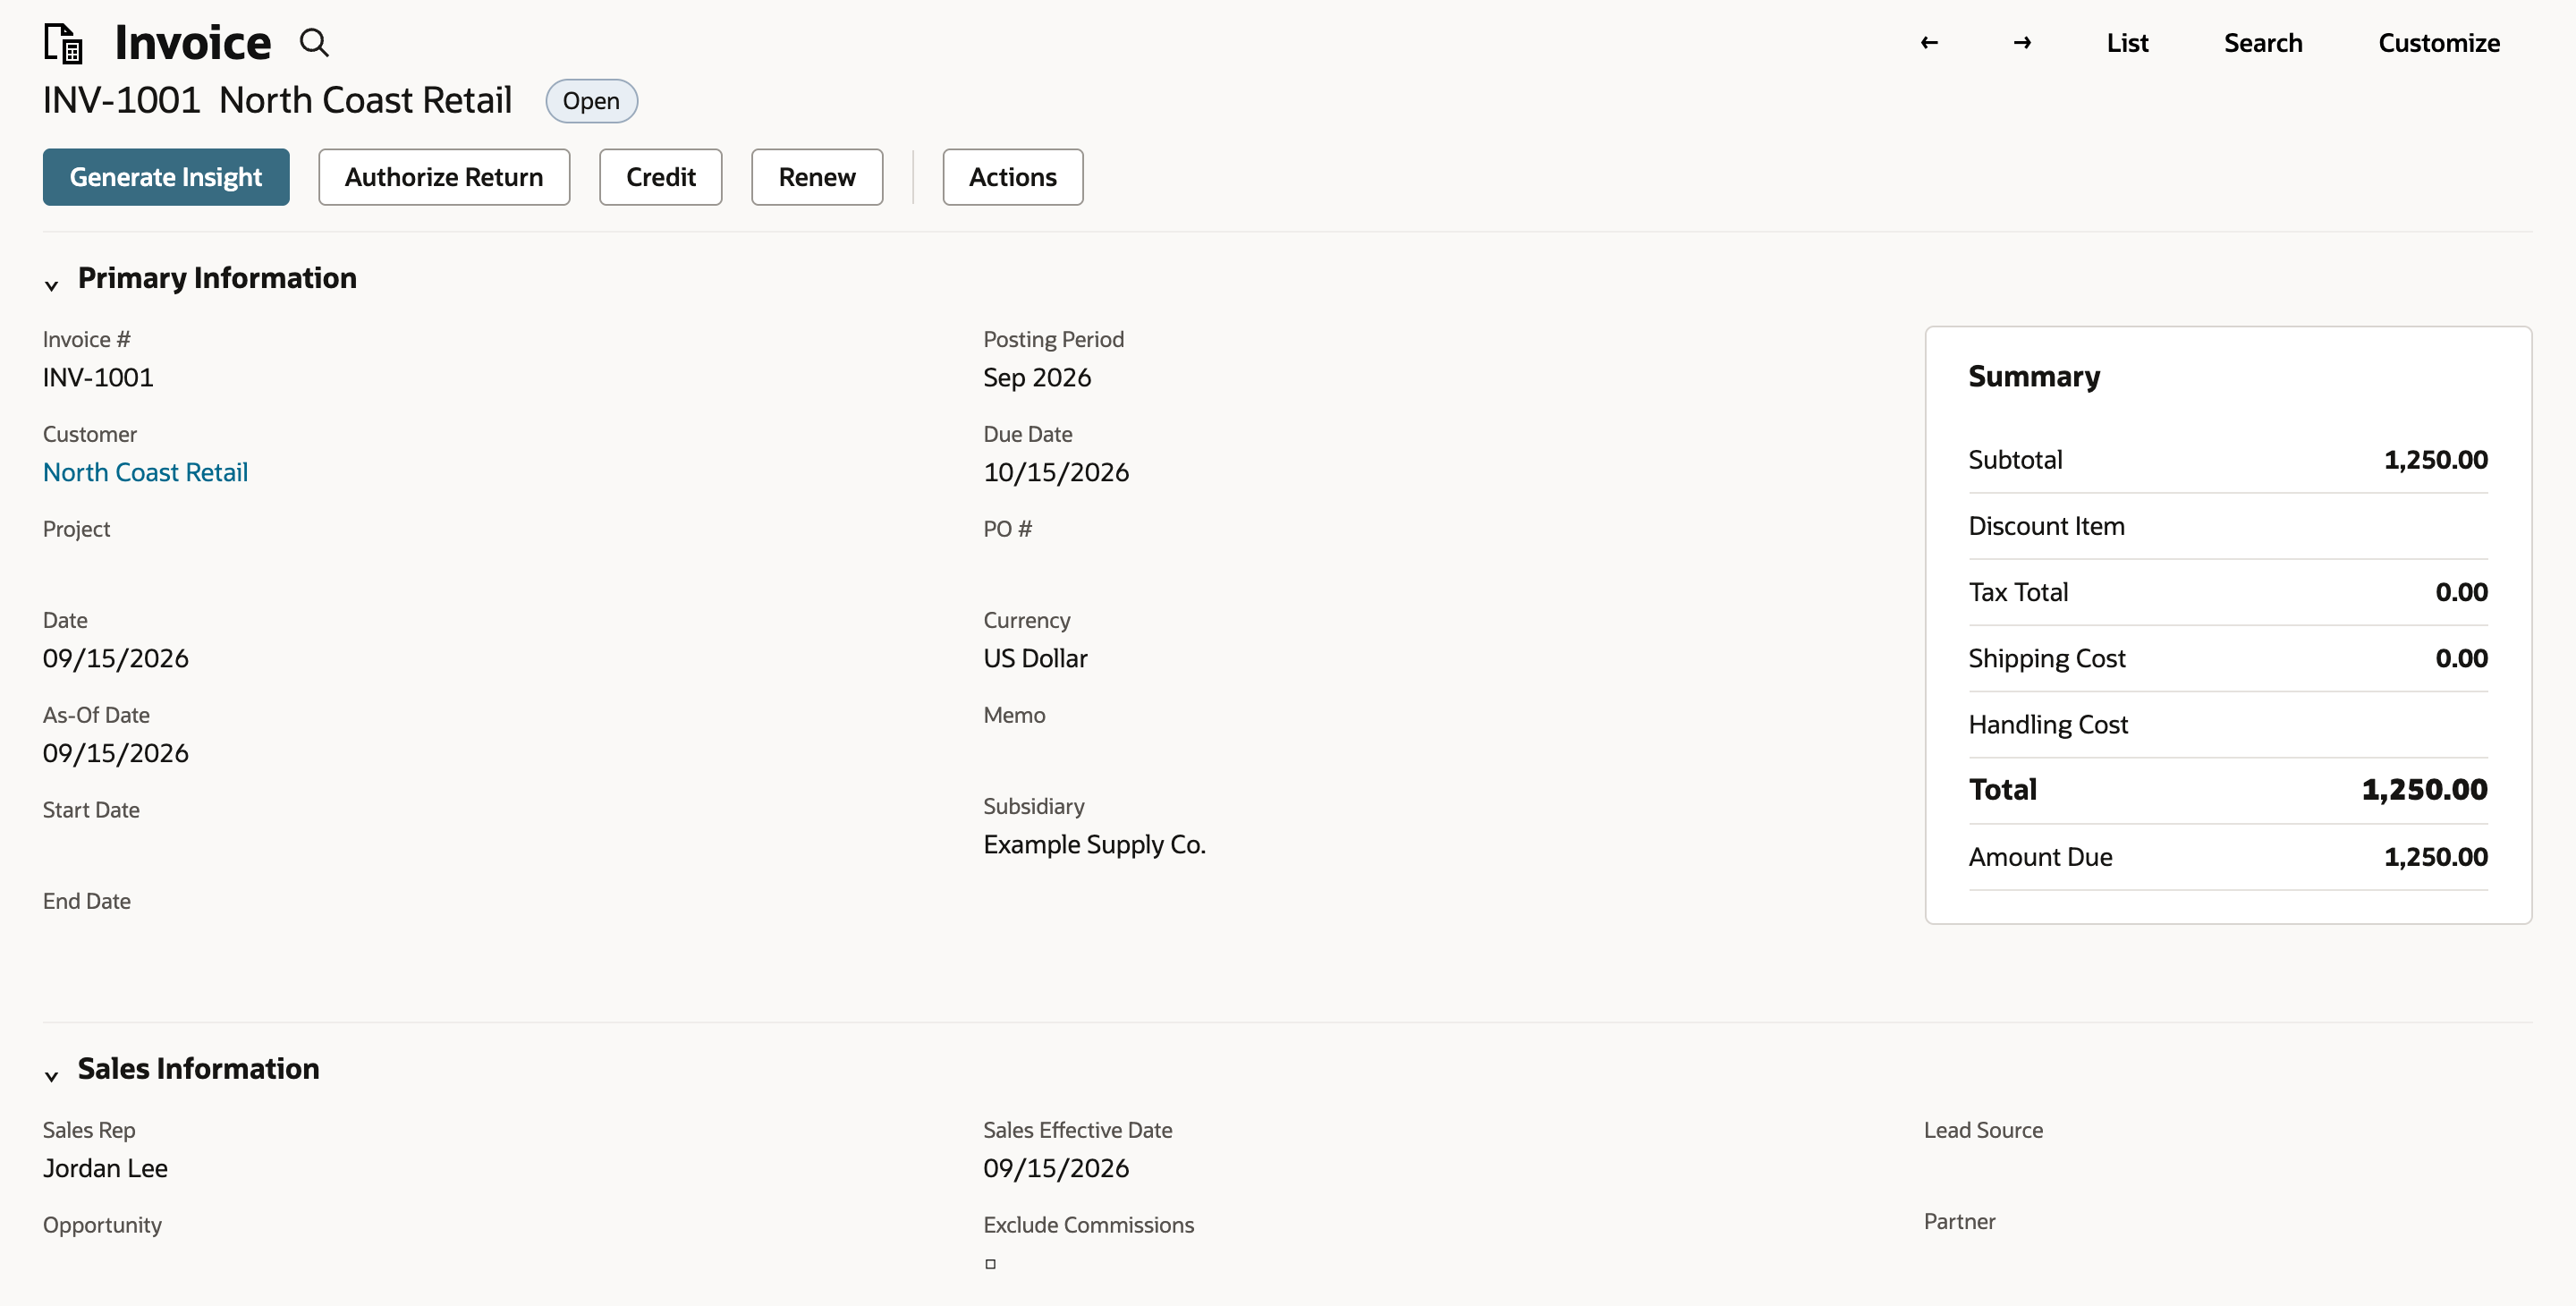
Task: Click the Tax Total value 0.00
Action: (2461, 592)
